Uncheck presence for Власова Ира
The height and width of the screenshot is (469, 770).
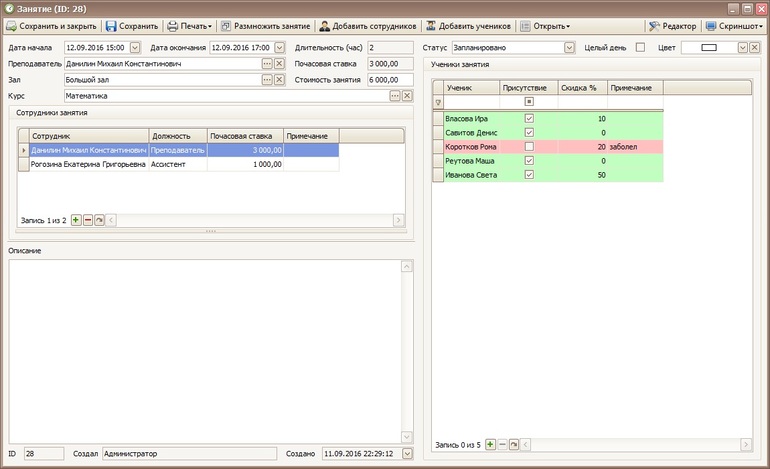pyautogui.click(x=529, y=118)
